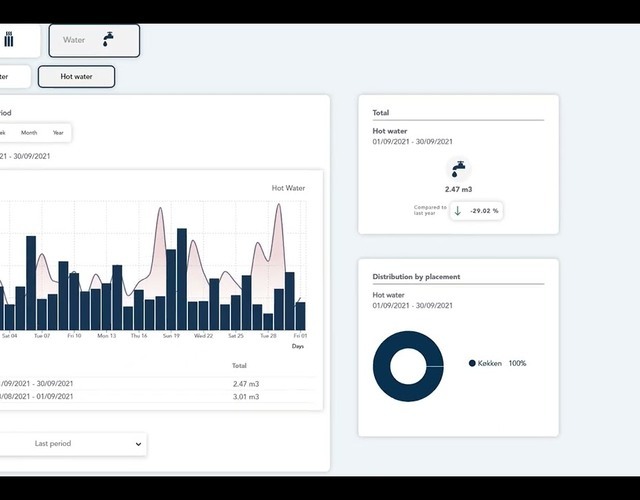Click the chevron on Last period selector

138,443
